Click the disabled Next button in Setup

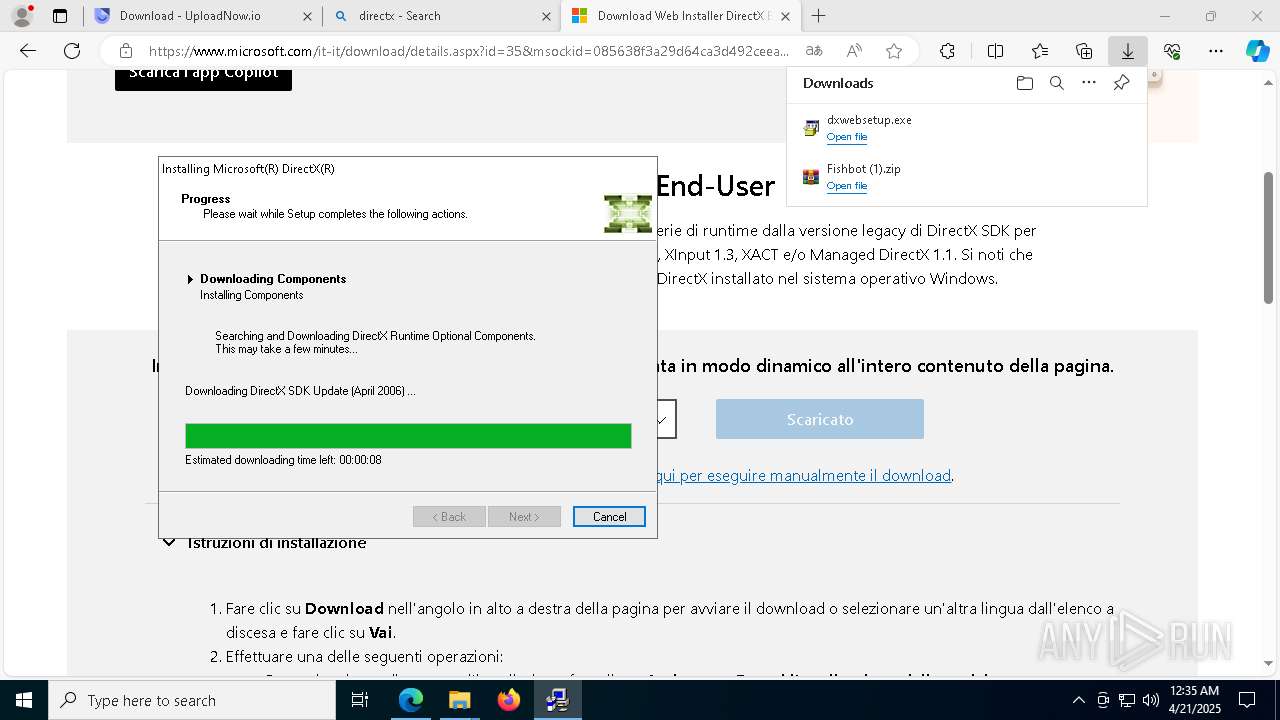[x=524, y=517]
